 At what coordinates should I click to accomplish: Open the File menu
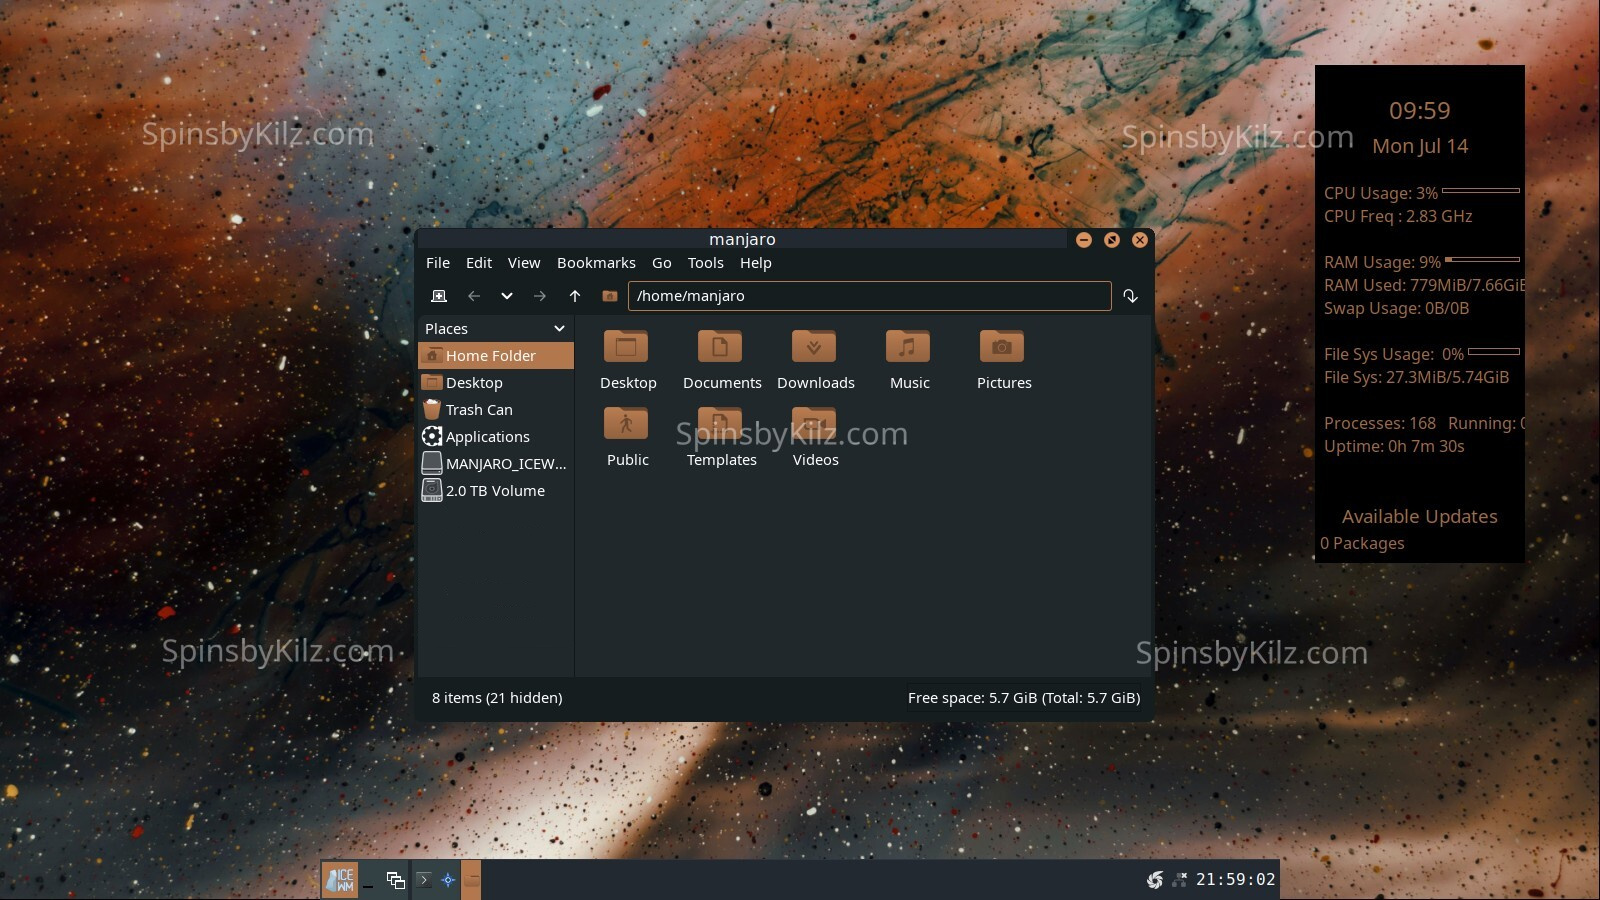[438, 263]
